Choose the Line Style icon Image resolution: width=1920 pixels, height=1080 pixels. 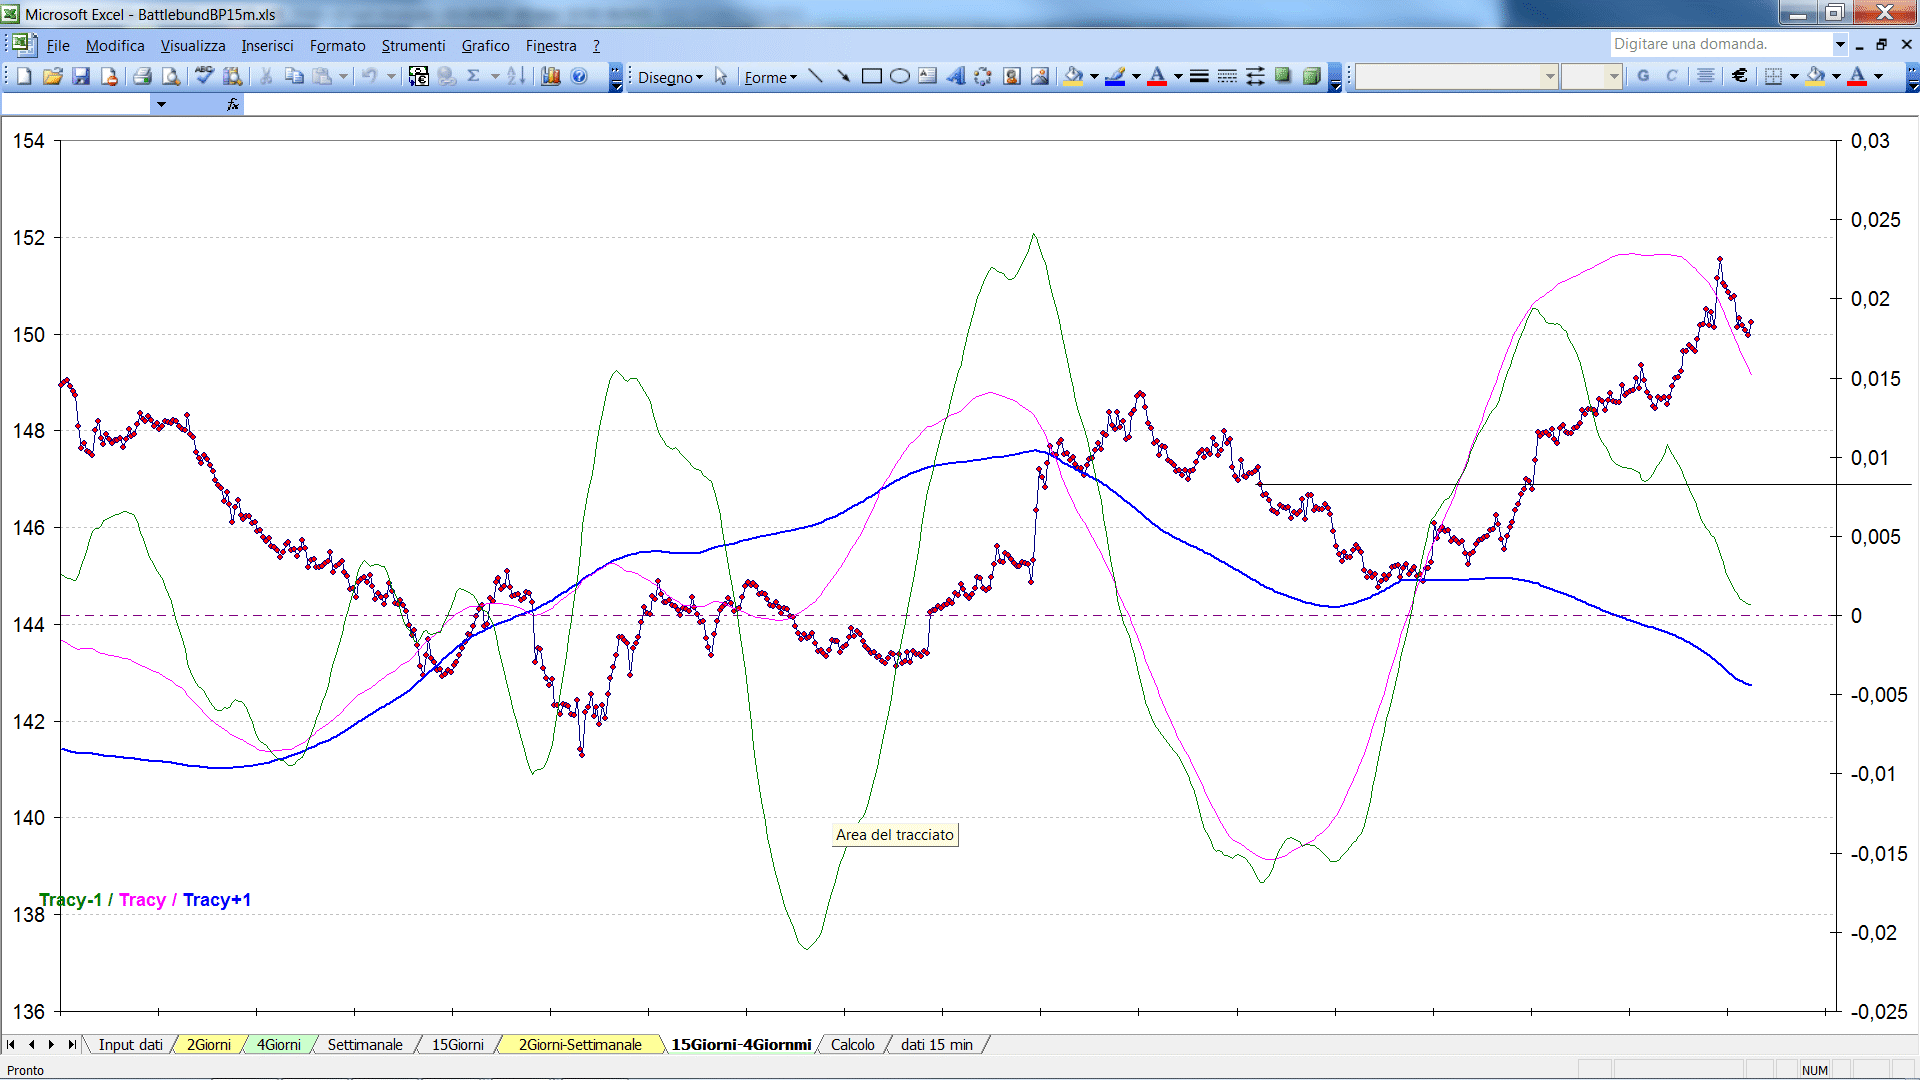coord(1200,76)
